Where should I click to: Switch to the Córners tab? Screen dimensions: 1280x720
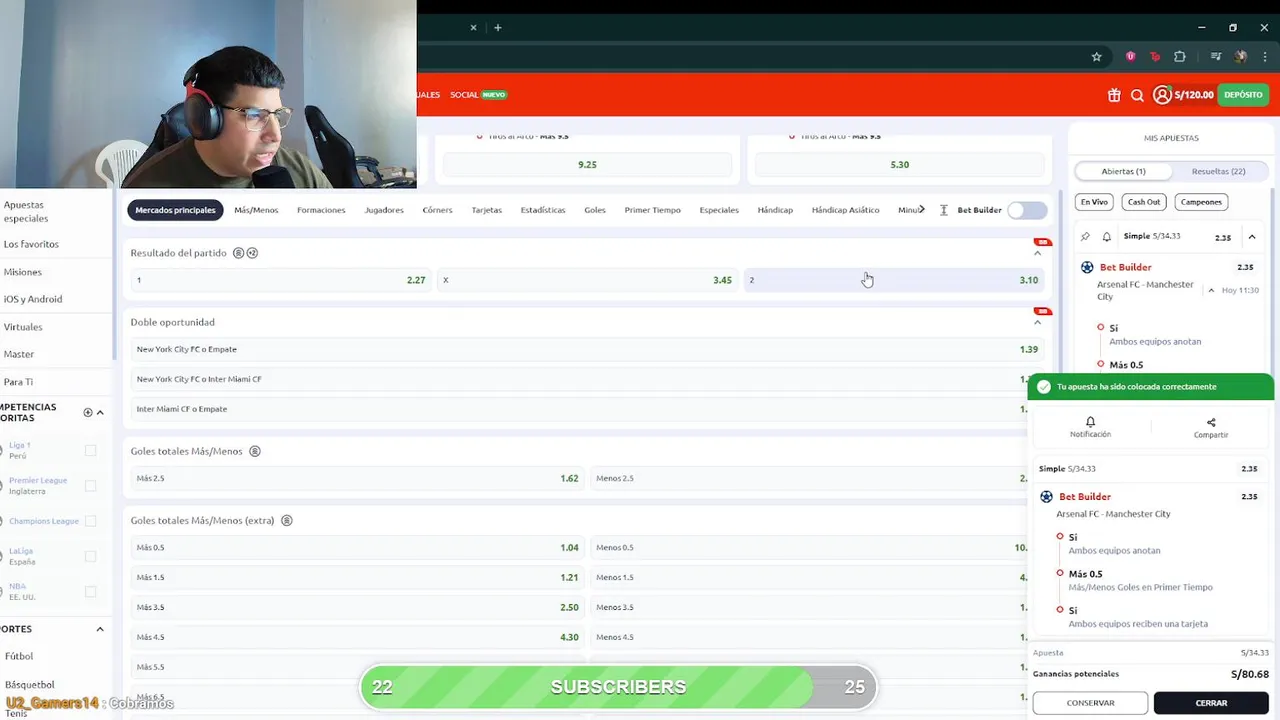click(437, 210)
